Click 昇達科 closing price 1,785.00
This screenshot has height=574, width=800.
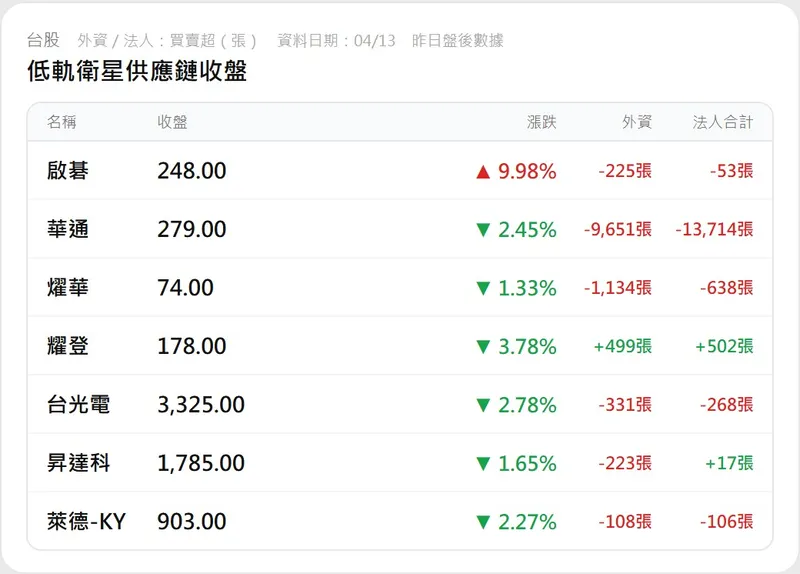point(200,463)
